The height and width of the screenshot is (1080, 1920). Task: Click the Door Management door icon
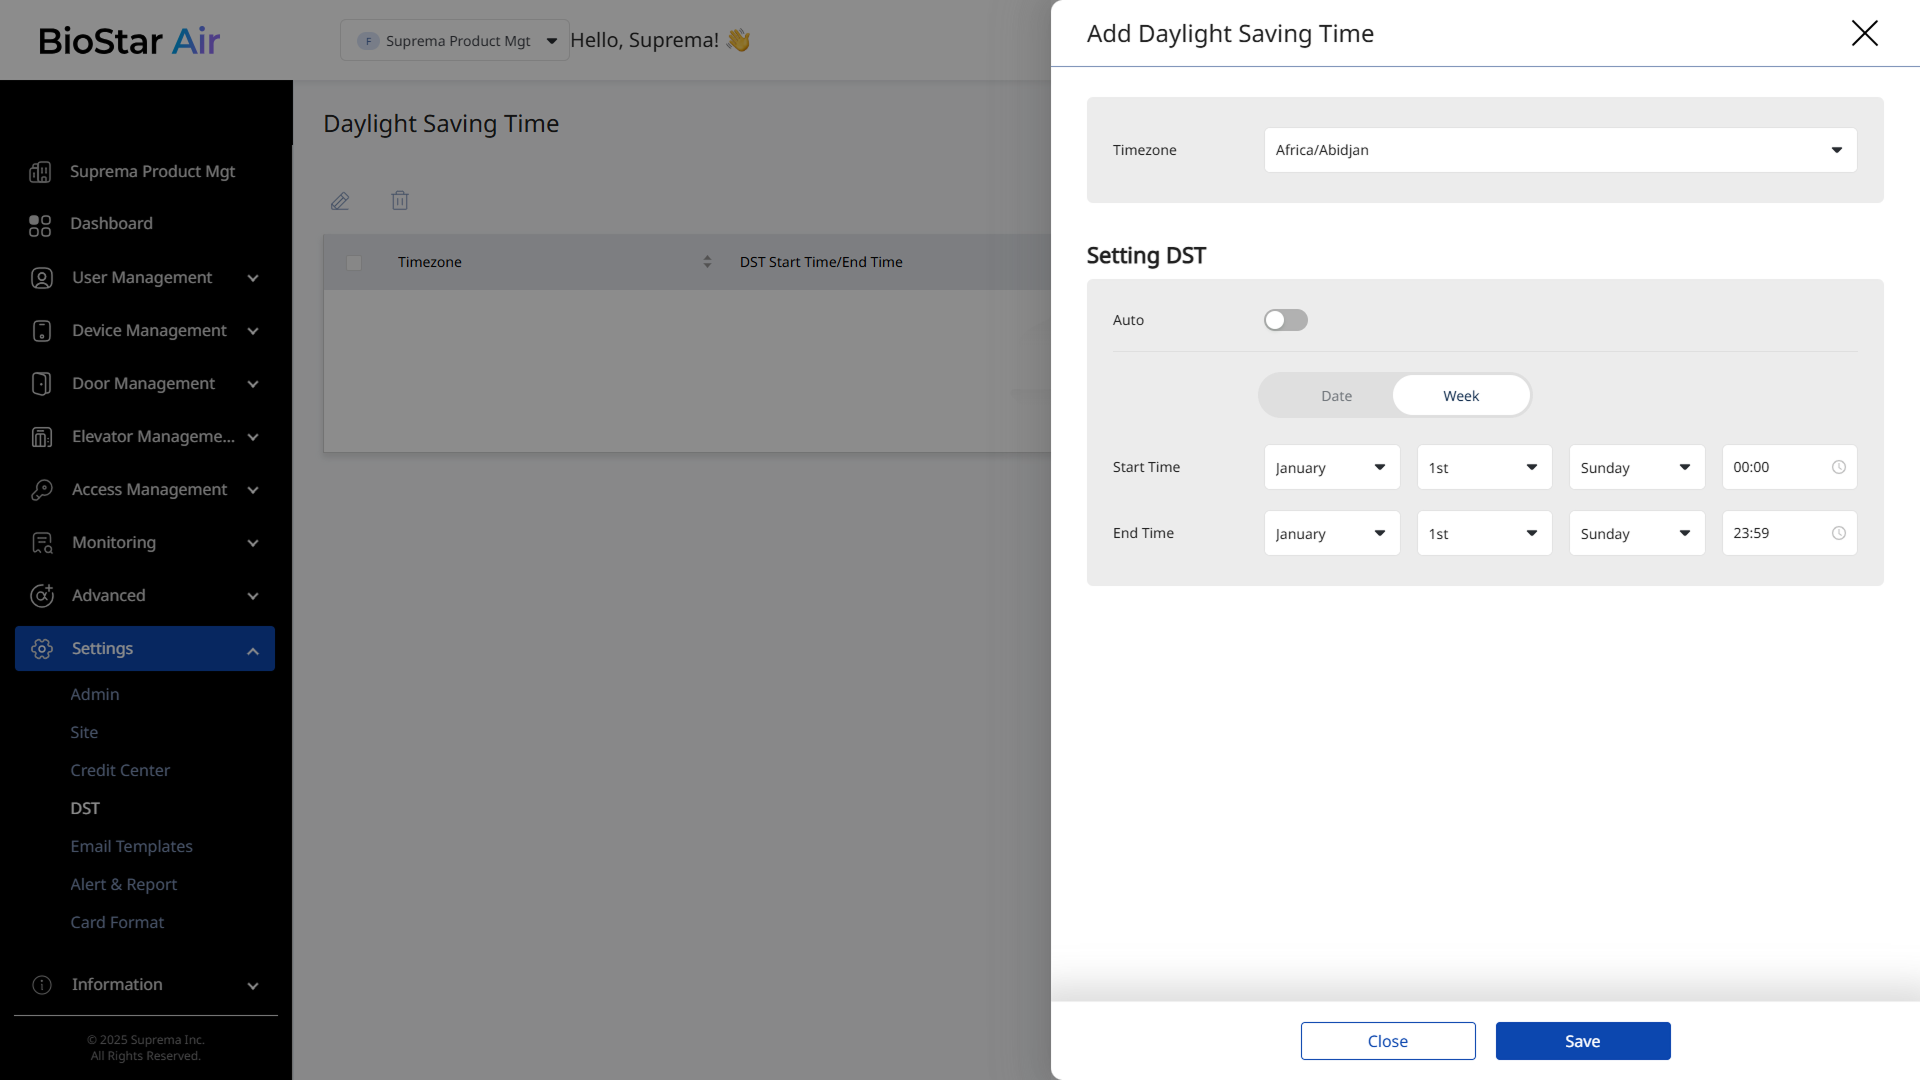pos(41,384)
